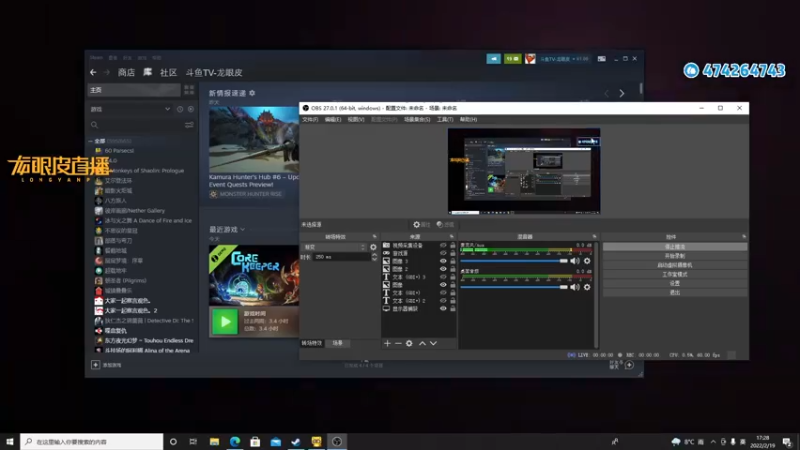
Task: Open desktop audio settings gear
Action: (x=587, y=287)
